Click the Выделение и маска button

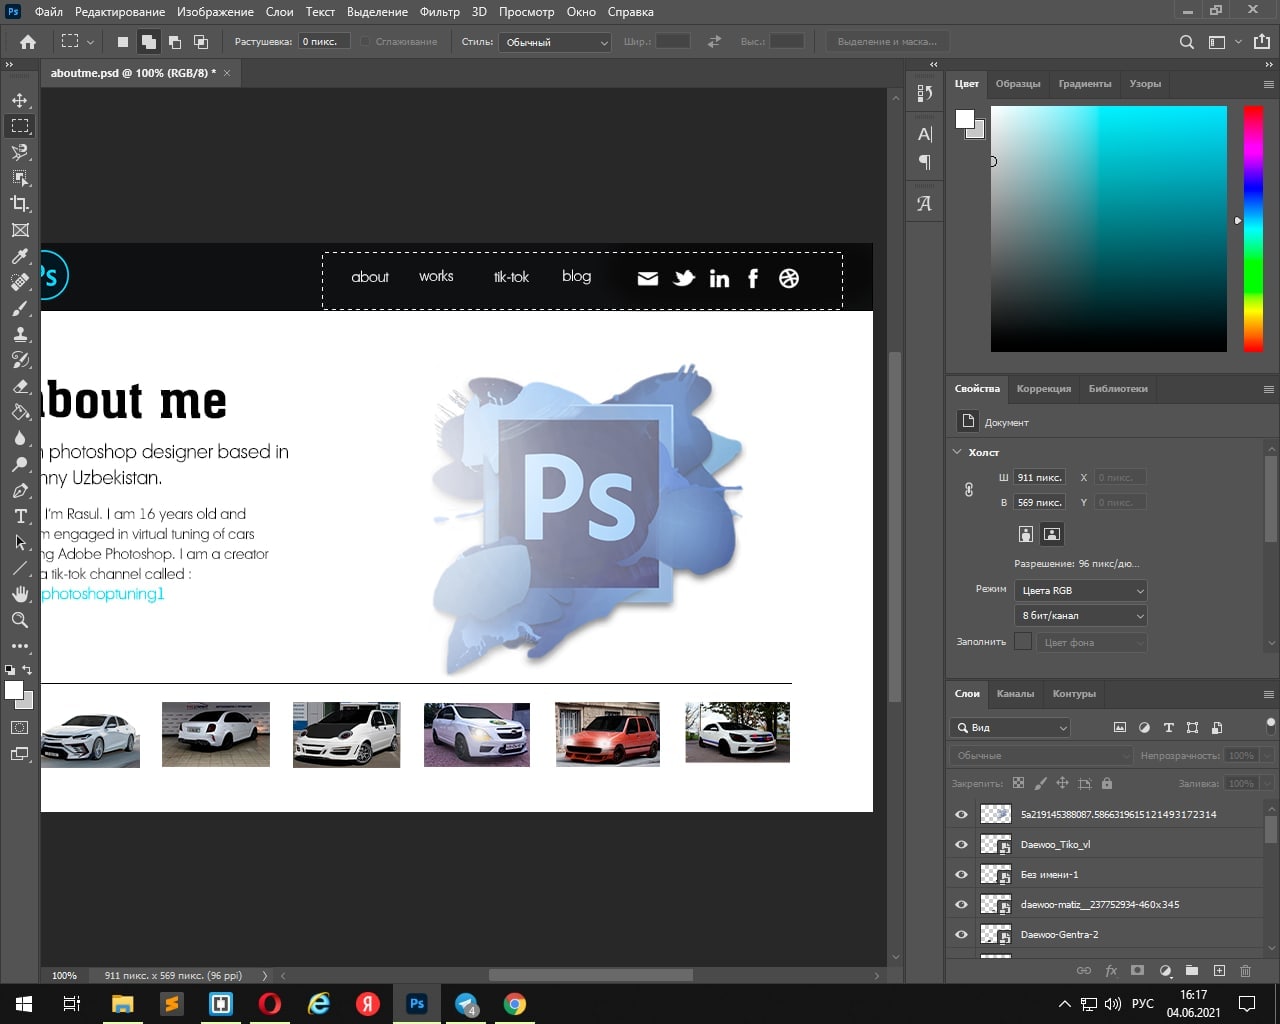click(887, 42)
